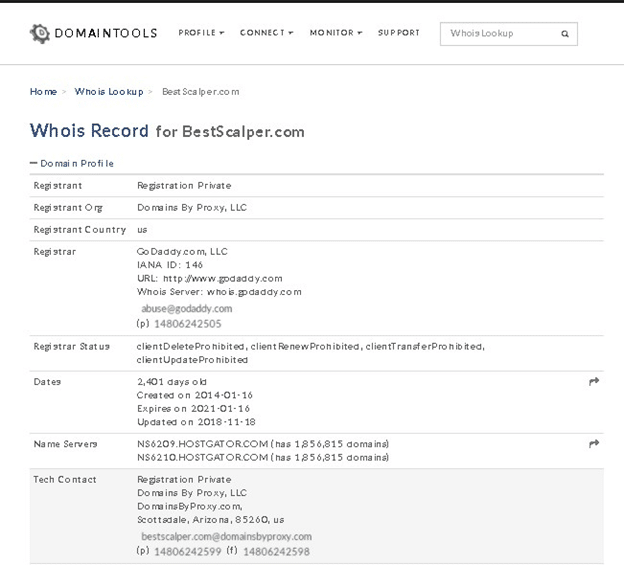Screen dimensions: 624x565
Task: Click the Dates row label
Action: click(x=47, y=382)
